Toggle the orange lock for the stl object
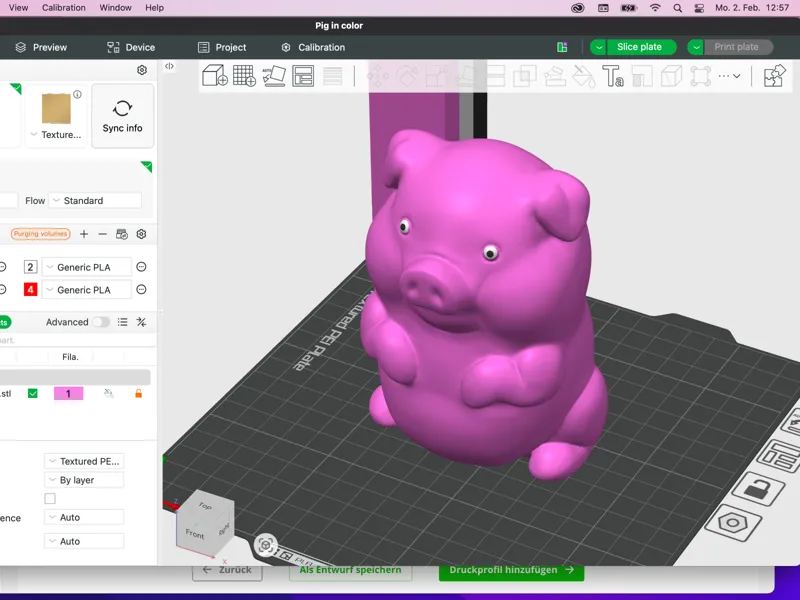This screenshot has width=800, height=600. point(138,393)
